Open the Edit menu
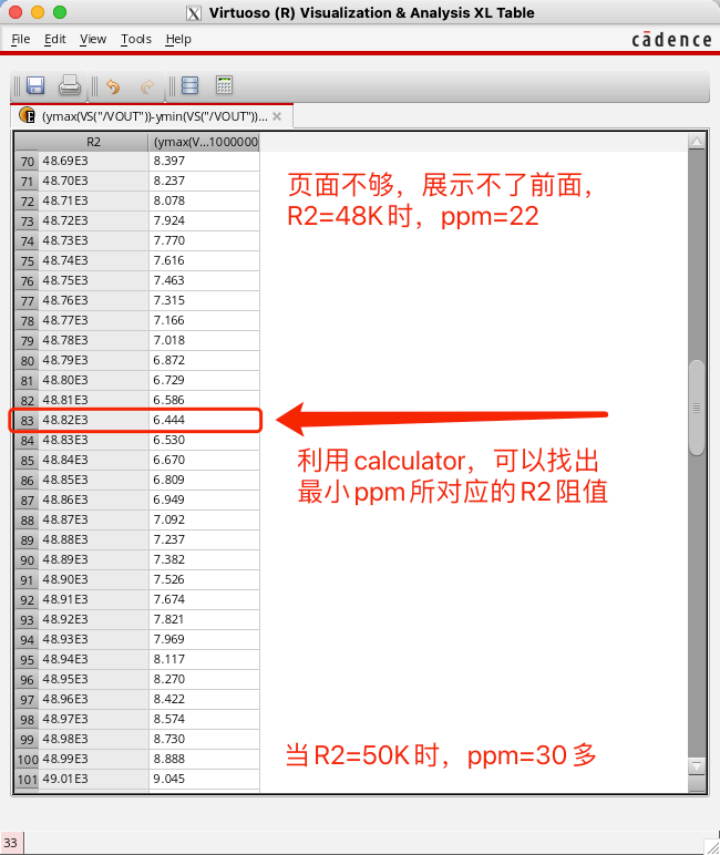 coord(55,39)
